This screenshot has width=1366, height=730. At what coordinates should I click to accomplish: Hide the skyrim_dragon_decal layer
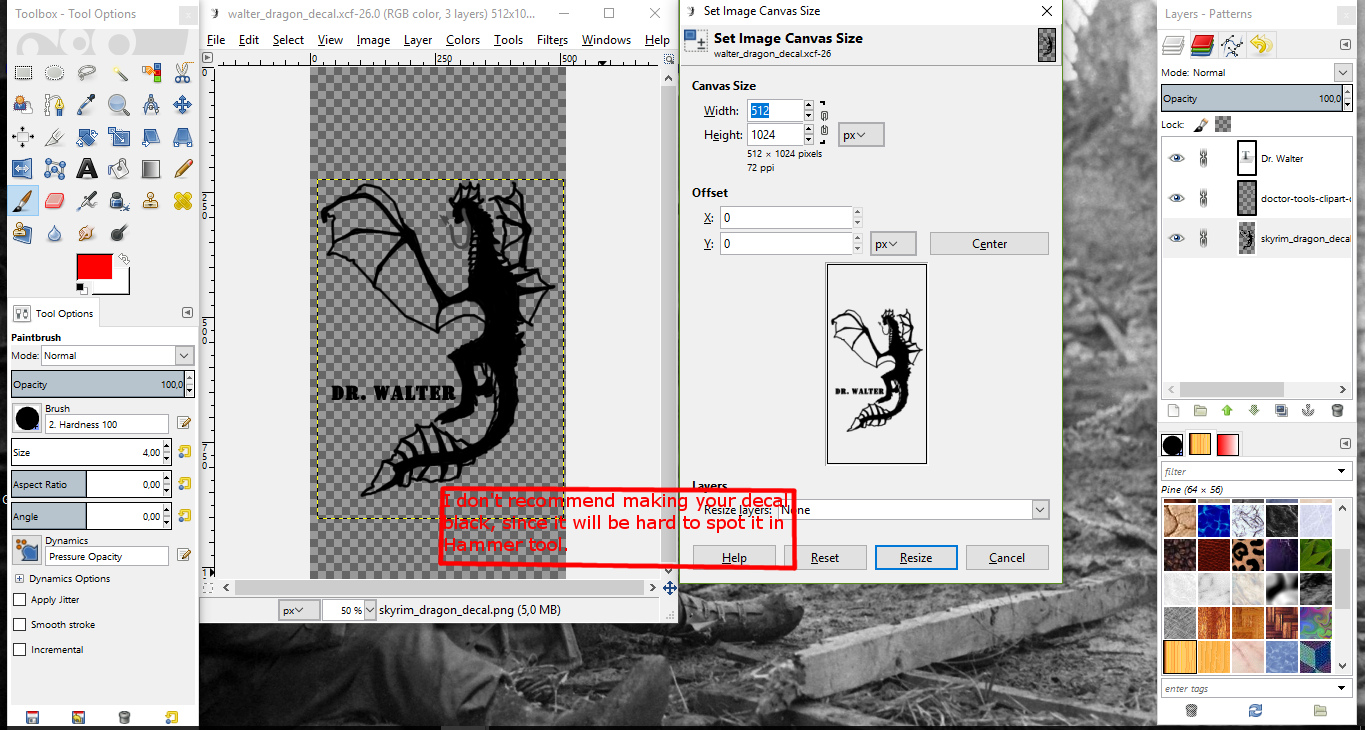click(1176, 238)
